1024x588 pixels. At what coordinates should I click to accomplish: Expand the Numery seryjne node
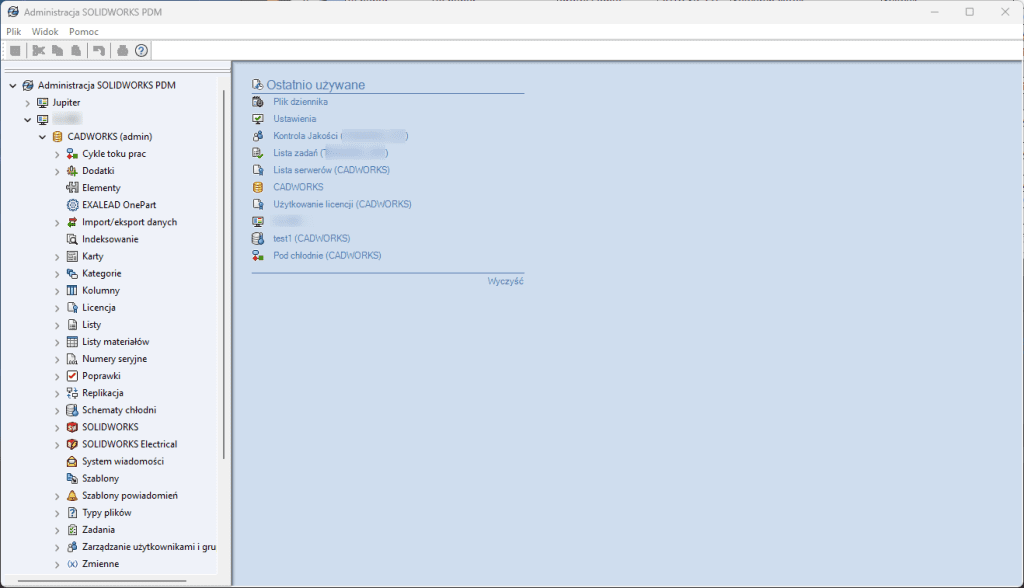point(57,359)
